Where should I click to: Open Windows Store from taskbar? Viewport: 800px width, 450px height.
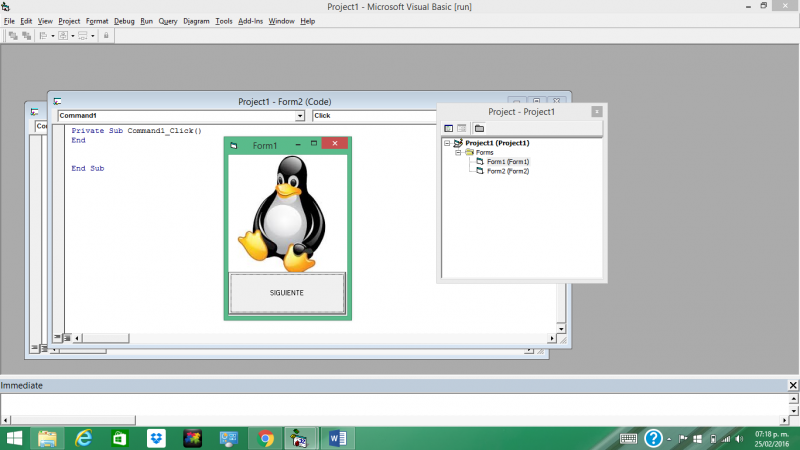tap(119, 439)
